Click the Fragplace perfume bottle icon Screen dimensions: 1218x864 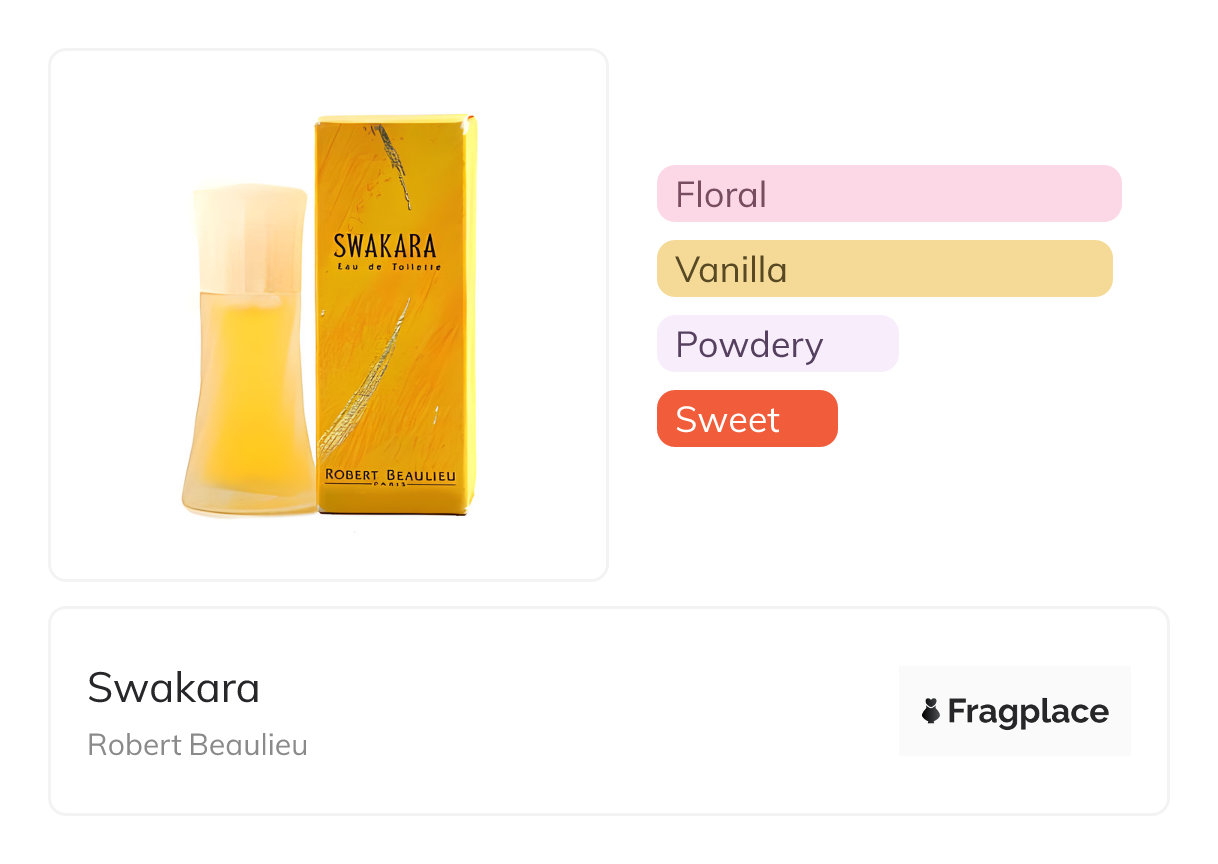[x=931, y=711]
